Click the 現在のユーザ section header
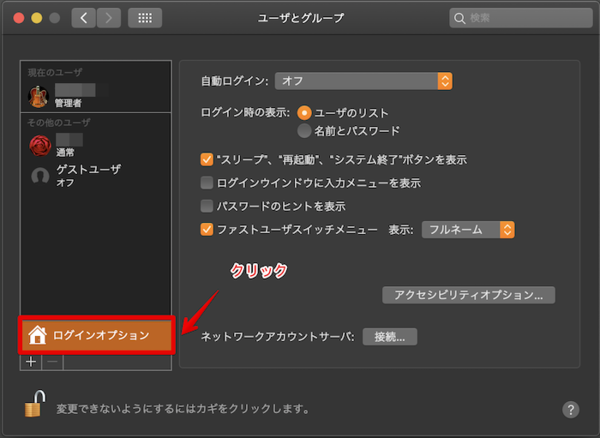 [55, 72]
